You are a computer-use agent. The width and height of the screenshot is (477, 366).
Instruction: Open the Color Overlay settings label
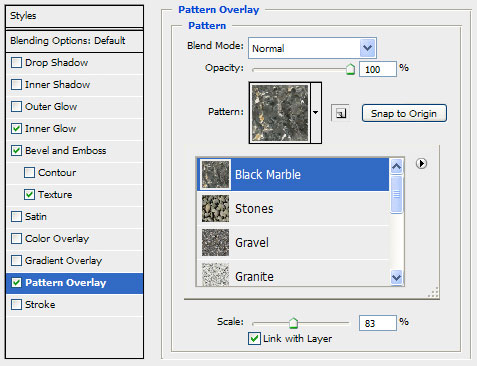pyautogui.click(x=57, y=239)
